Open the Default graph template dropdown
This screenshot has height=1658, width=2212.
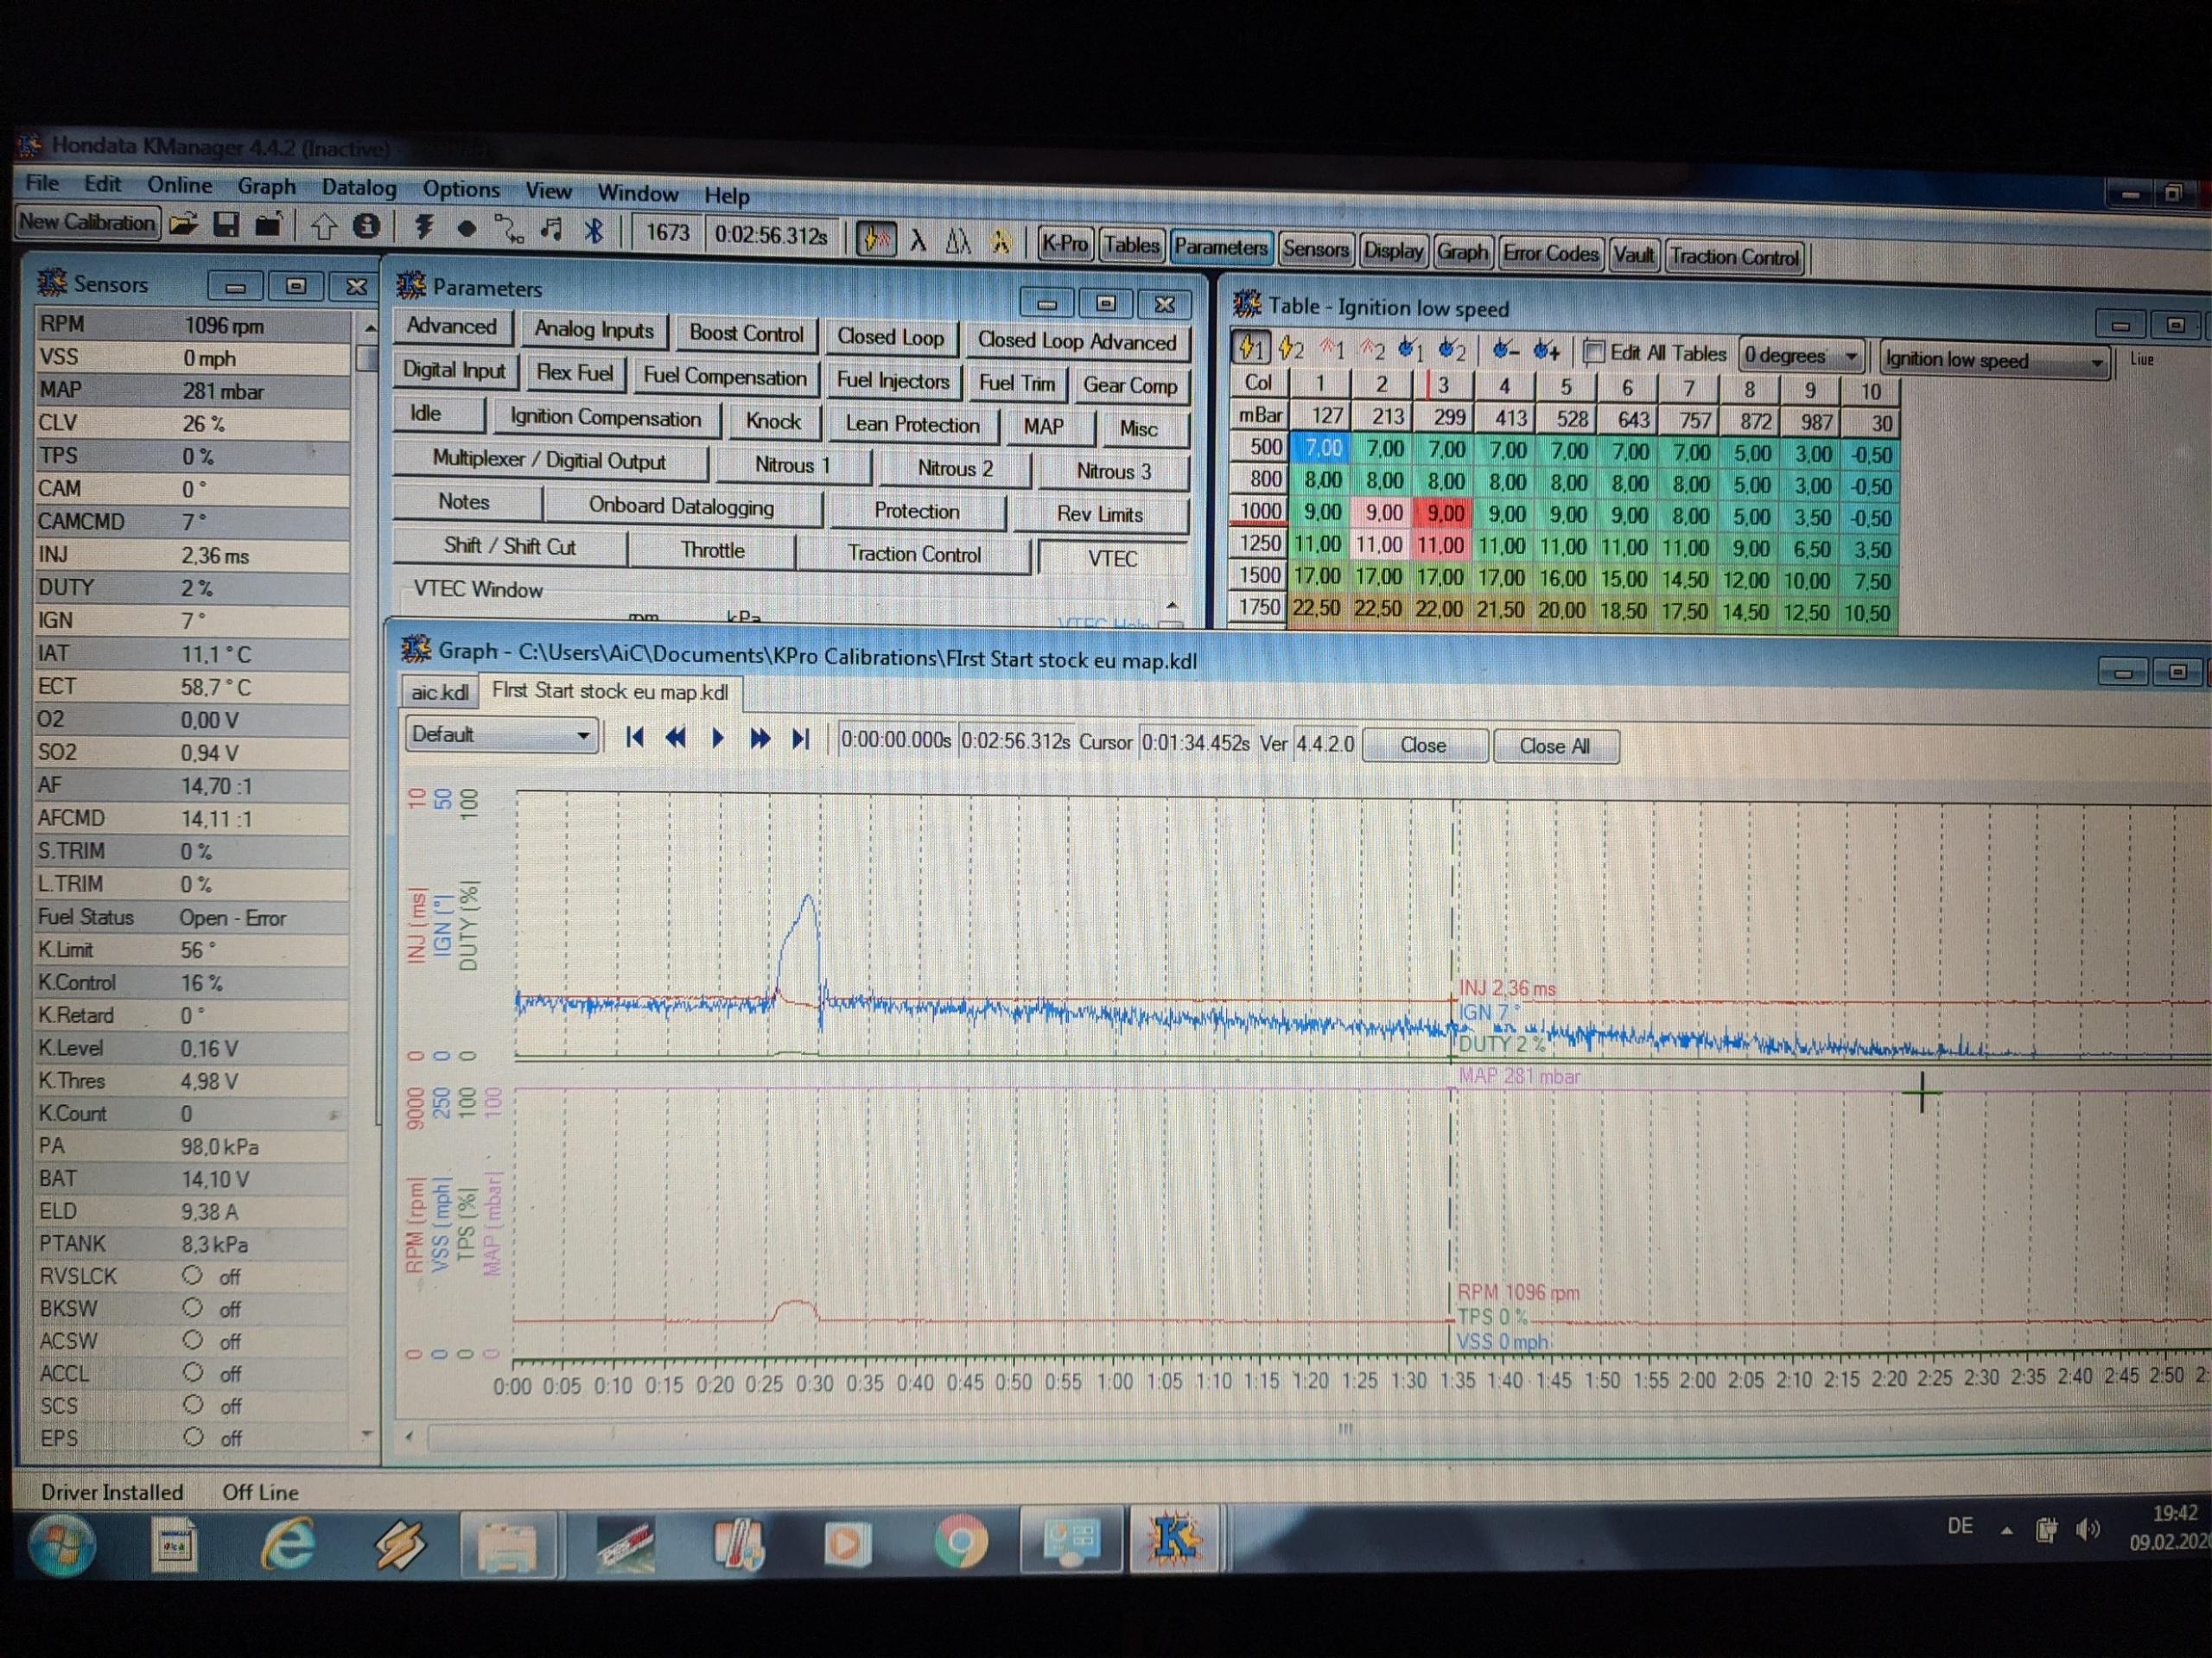click(x=582, y=736)
